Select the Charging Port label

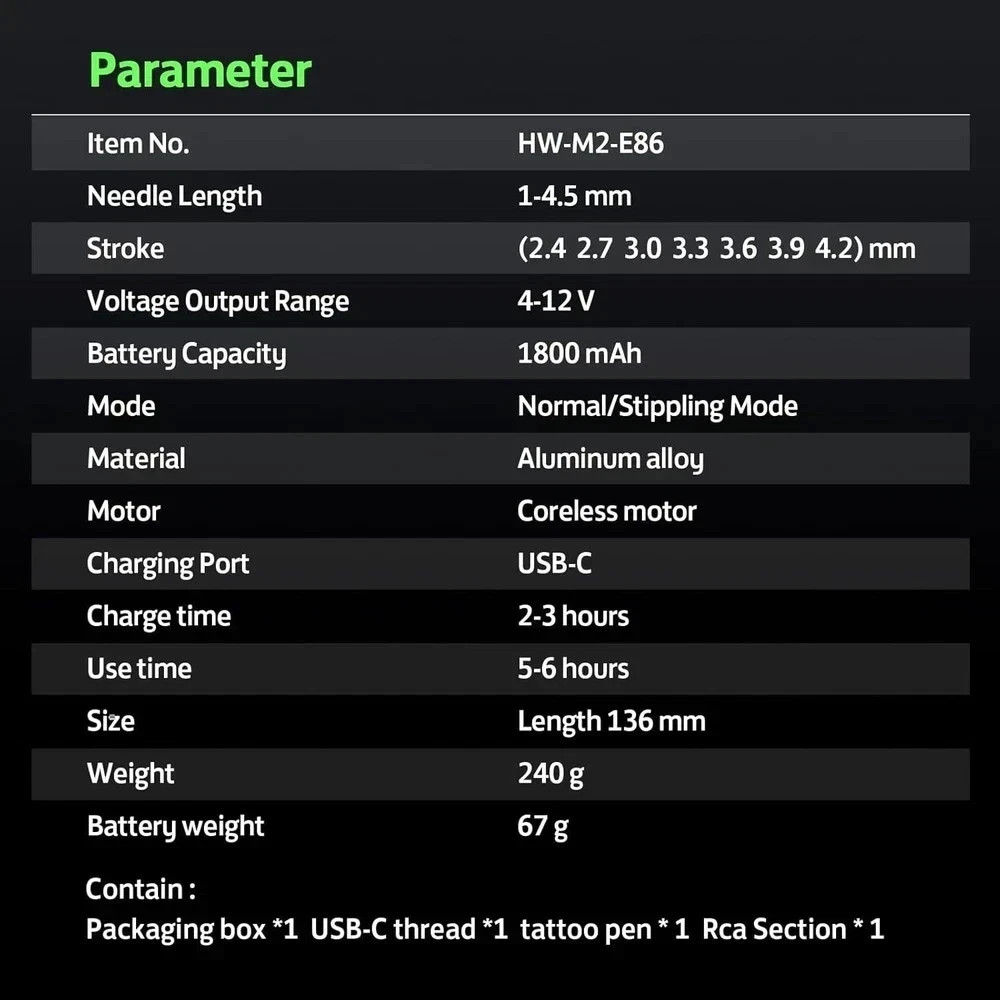[x=168, y=564]
